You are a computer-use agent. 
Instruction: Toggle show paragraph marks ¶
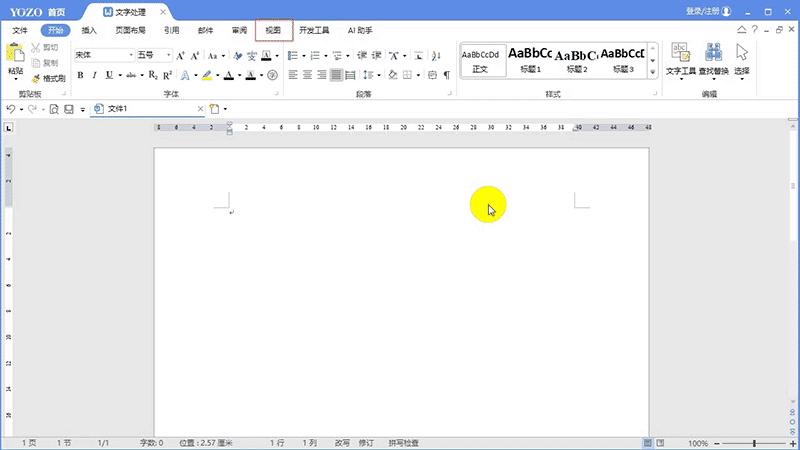[x=447, y=76]
